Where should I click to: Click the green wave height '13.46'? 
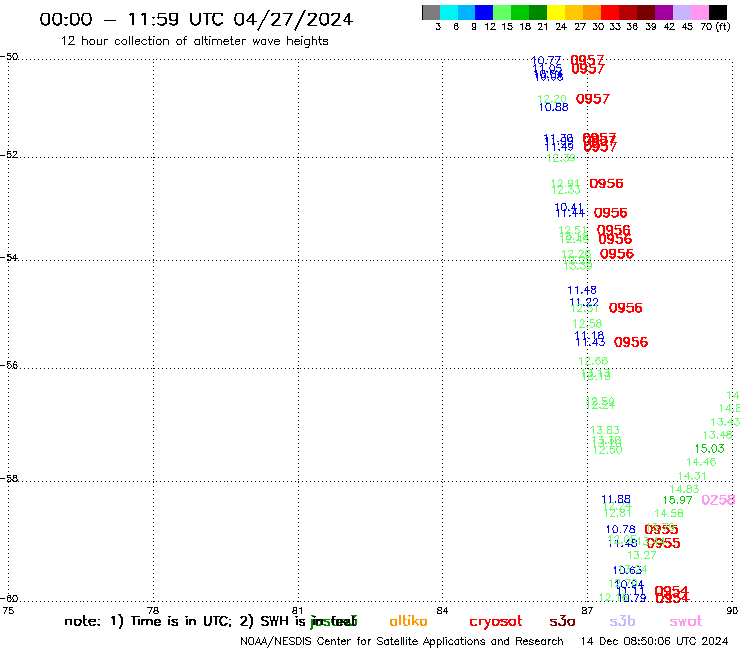coord(718,435)
